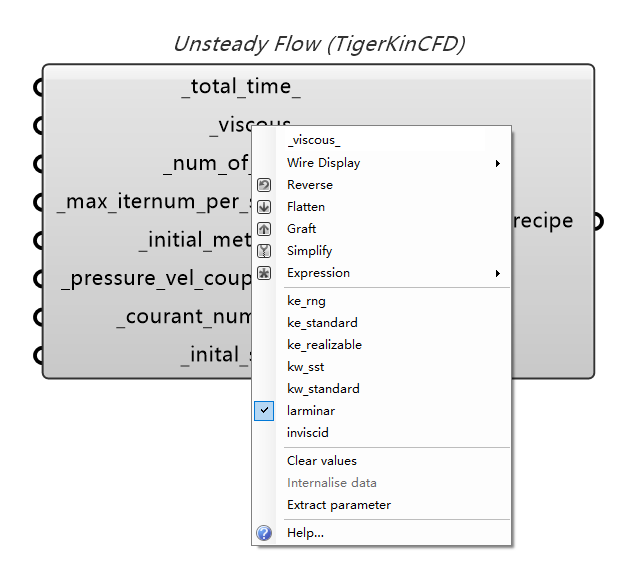Click the Reverse icon in context menu
The width and height of the screenshot is (634, 563).
tap(264, 185)
